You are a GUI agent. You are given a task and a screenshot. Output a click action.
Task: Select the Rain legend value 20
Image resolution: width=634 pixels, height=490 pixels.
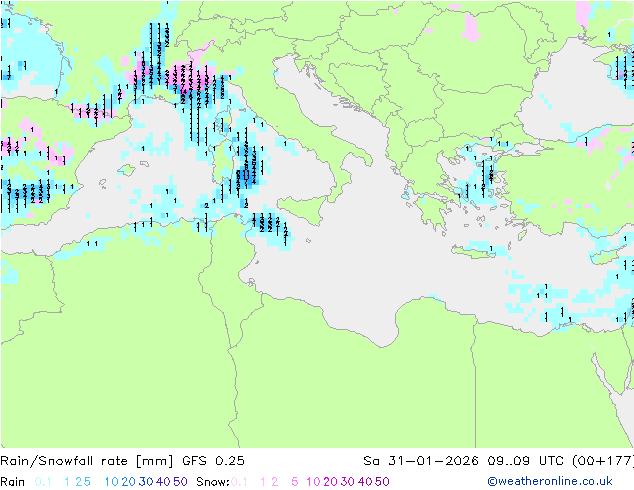coord(129,482)
